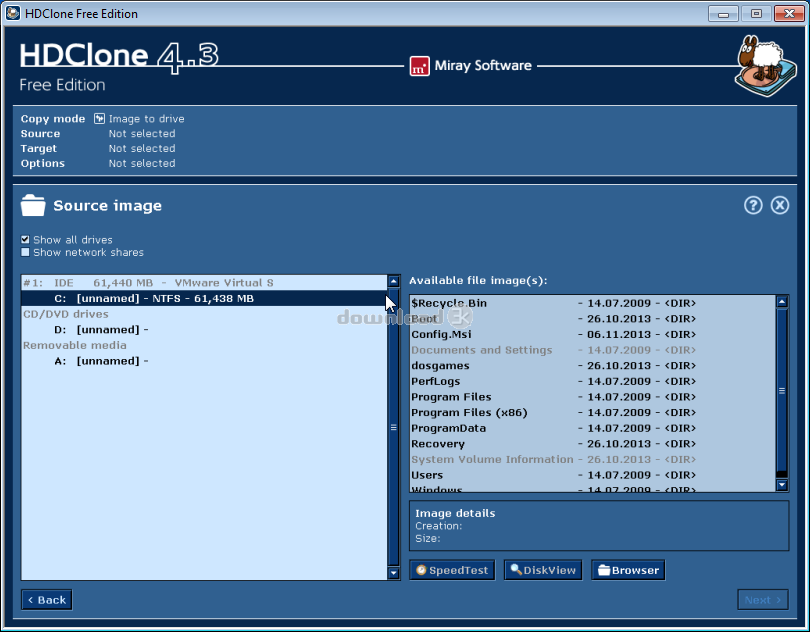Select the C: NTFS 61,438 MB partition

click(x=204, y=298)
